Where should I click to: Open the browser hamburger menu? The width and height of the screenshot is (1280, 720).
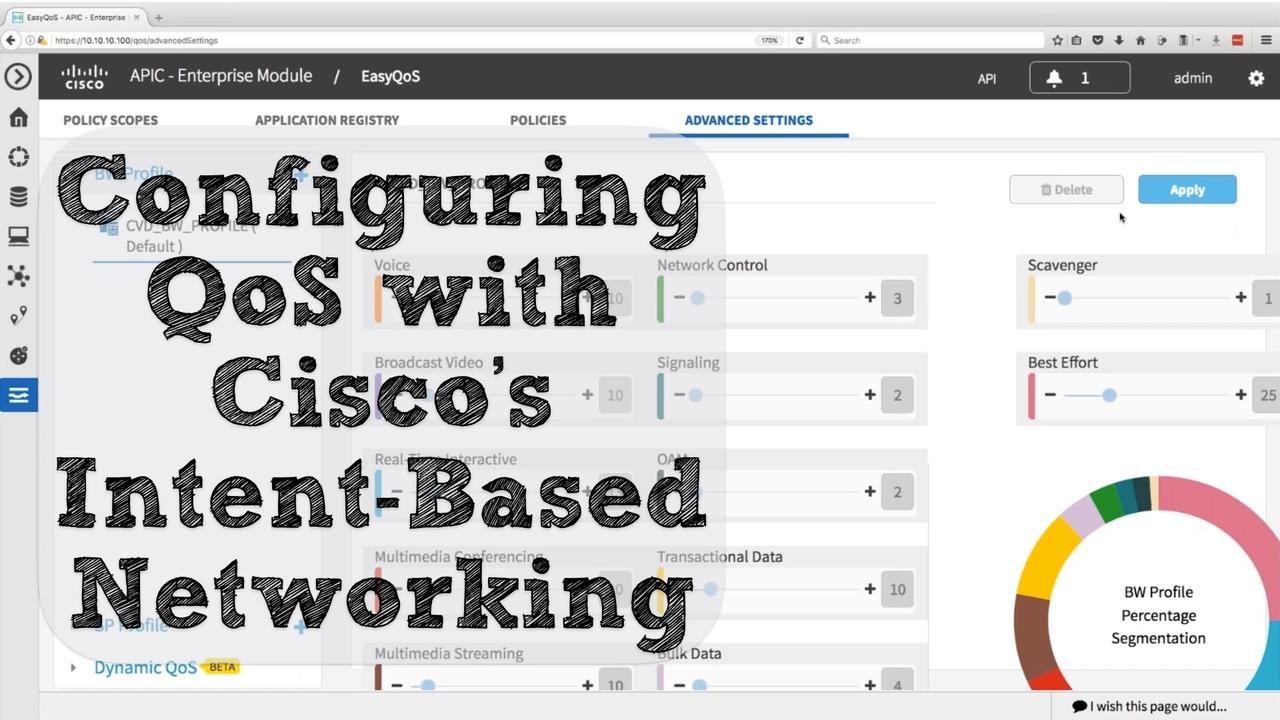click(x=1266, y=40)
